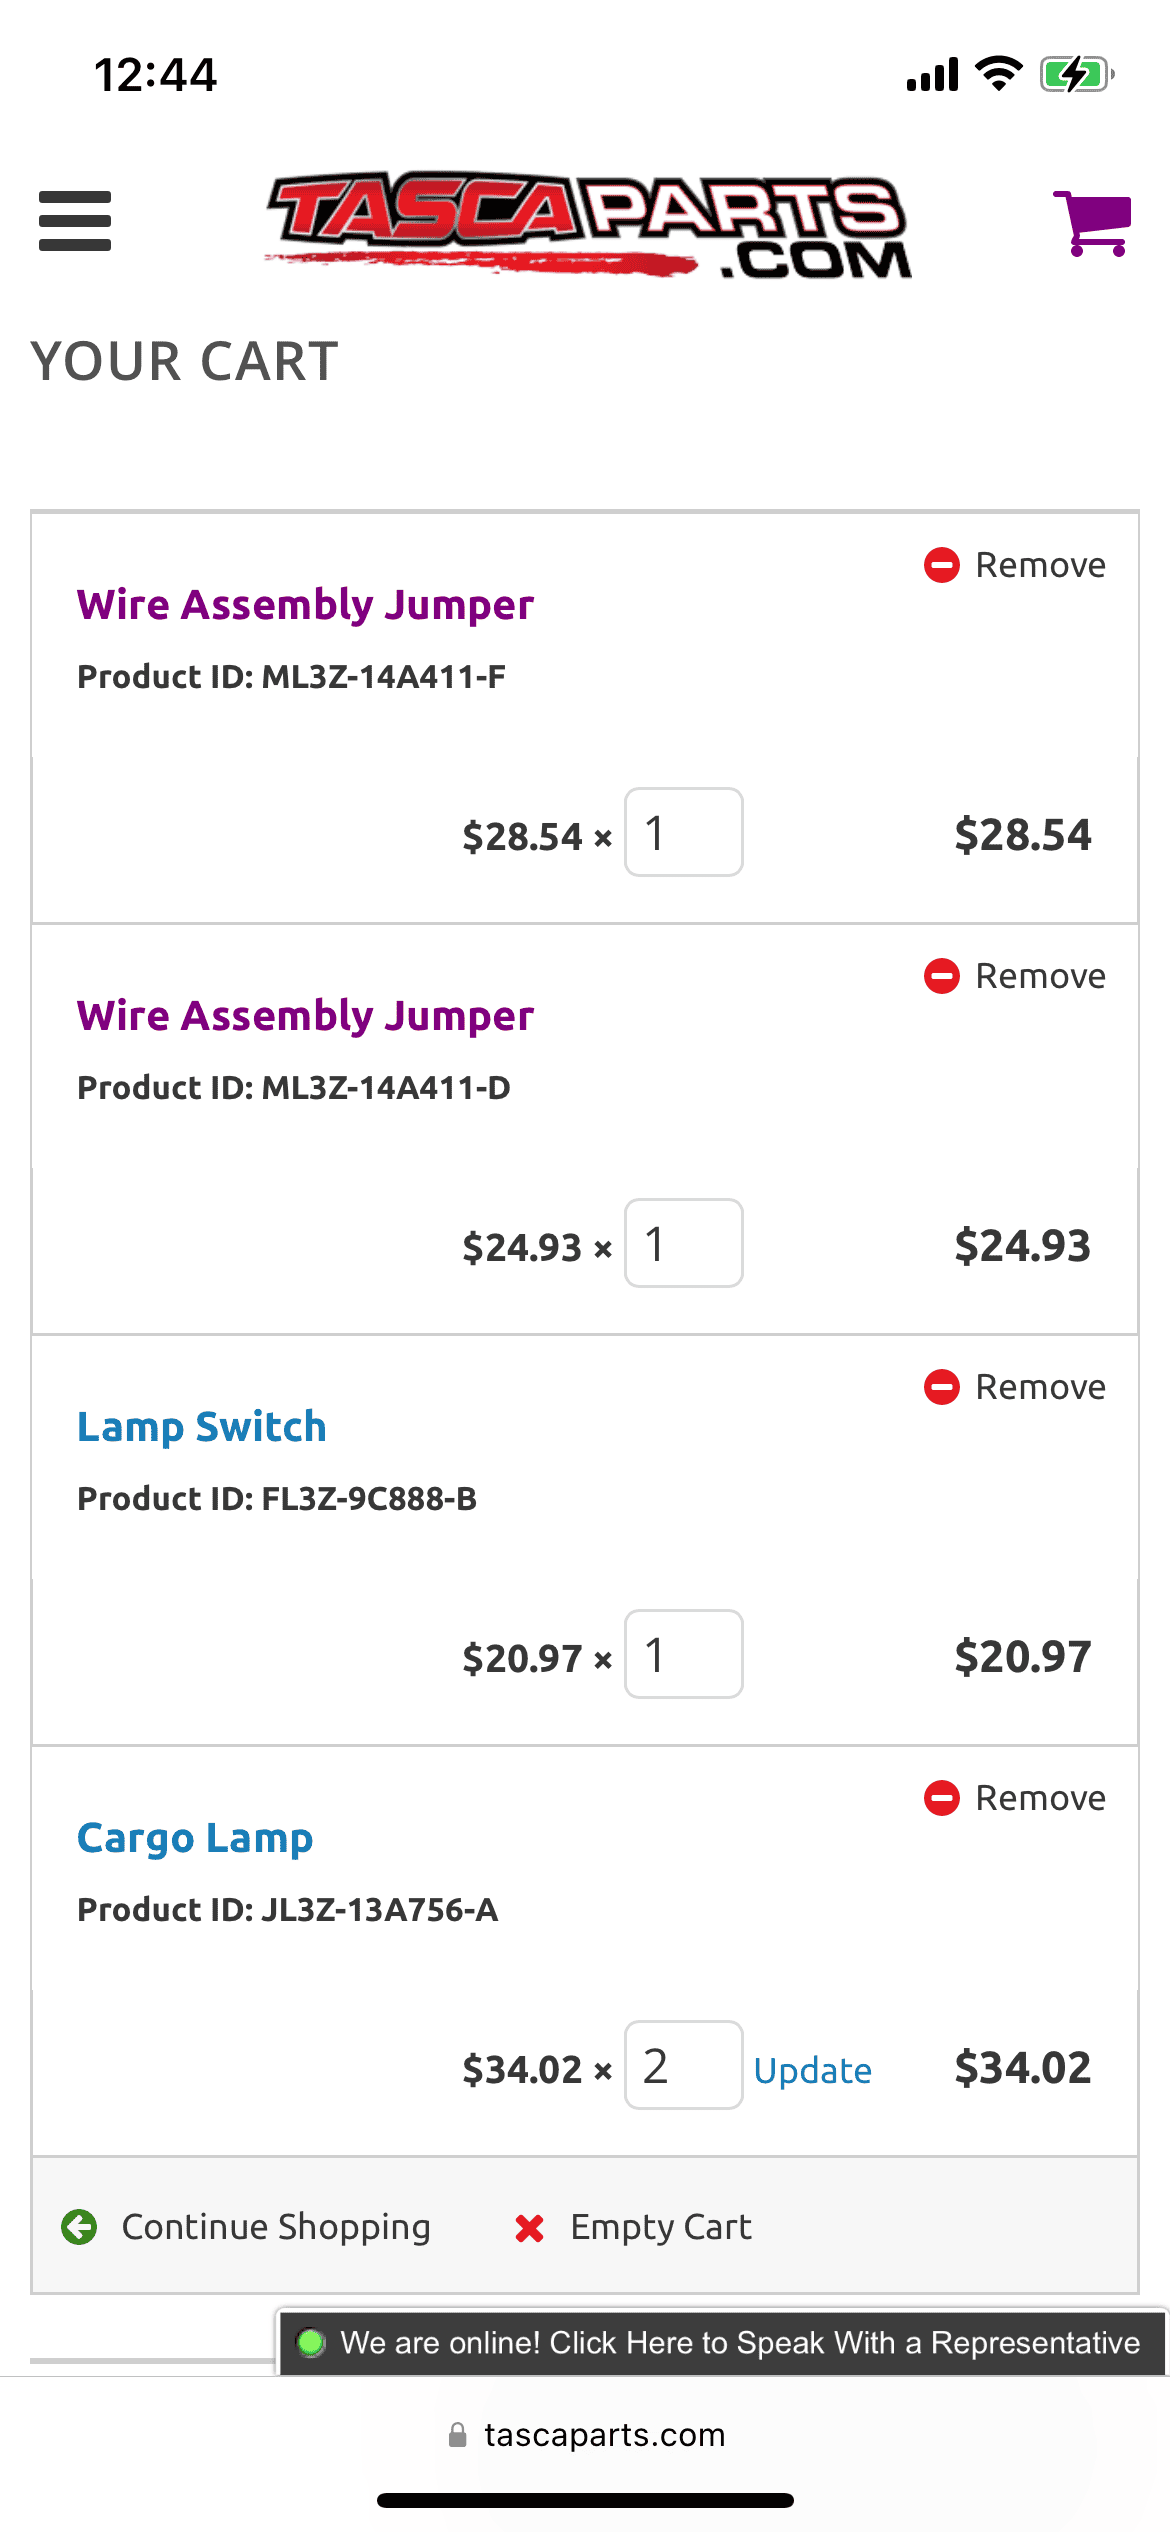
Task: Click the red X Empty Cart icon
Action: [529, 2228]
